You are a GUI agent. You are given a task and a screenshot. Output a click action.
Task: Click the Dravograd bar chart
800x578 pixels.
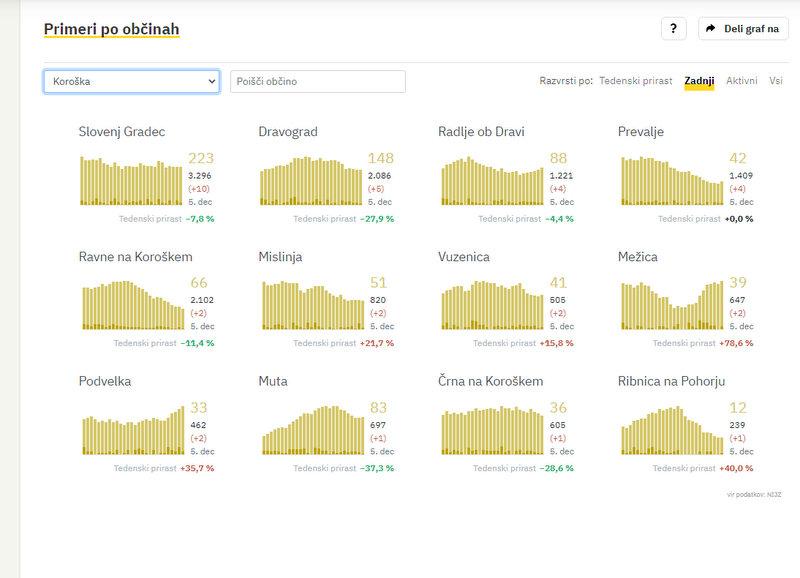[311, 180]
